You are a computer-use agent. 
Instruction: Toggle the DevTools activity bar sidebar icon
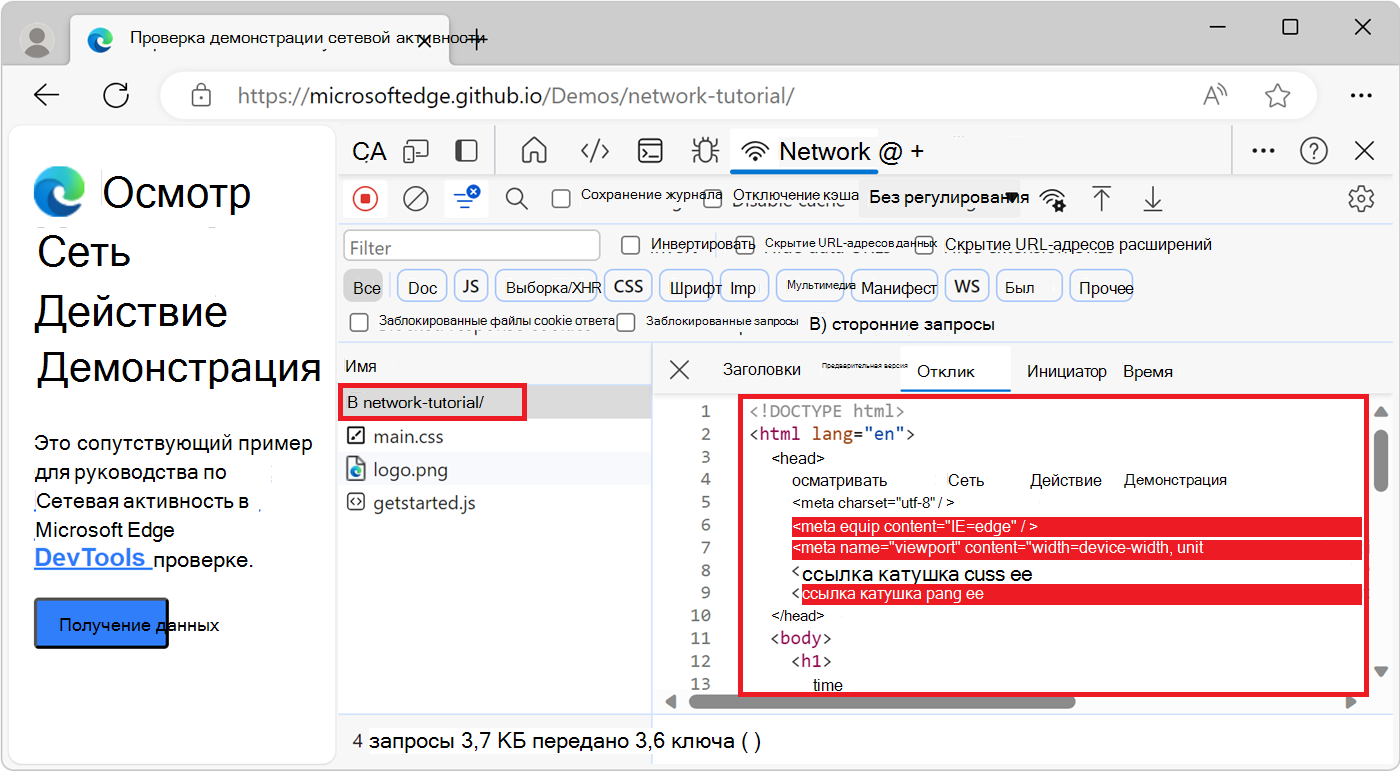click(x=466, y=151)
